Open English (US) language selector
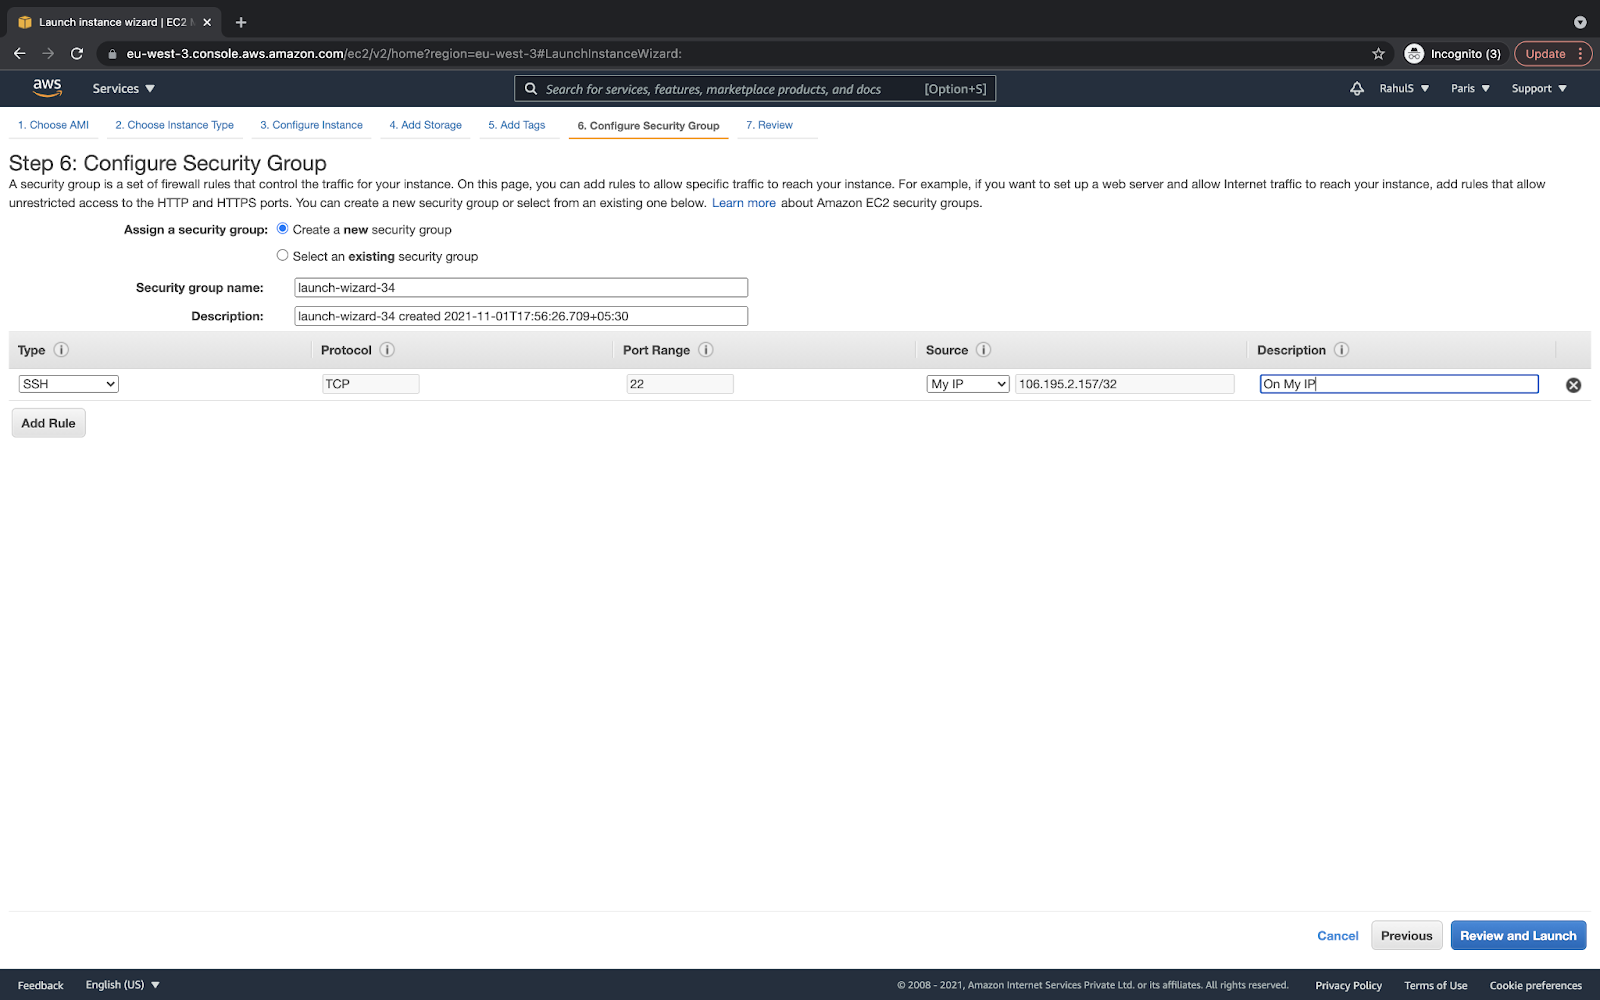The height and width of the screenshot is (1000, 1600). click(x=123, y=985)
